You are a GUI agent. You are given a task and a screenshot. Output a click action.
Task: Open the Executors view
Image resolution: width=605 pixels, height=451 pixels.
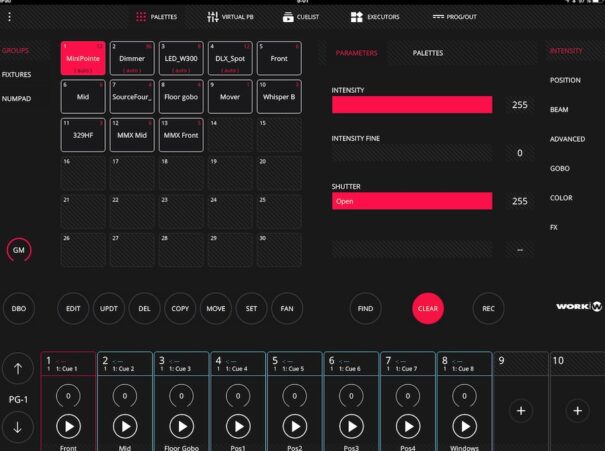[x=377, y=17]
